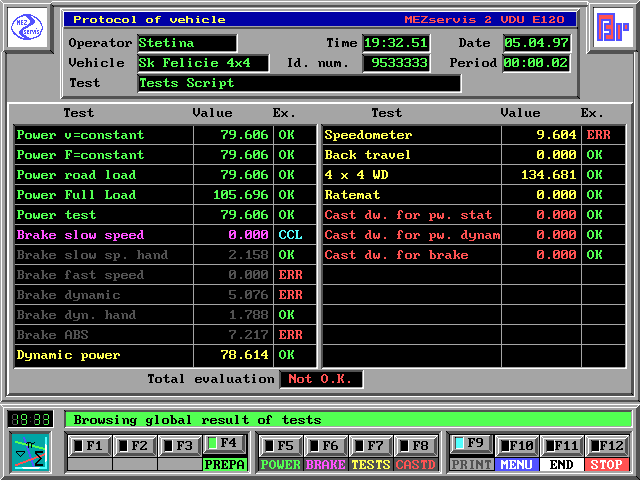Select the Power v=constant row
The height and width of the screenshot is (480, 640).
pos(165,135)
